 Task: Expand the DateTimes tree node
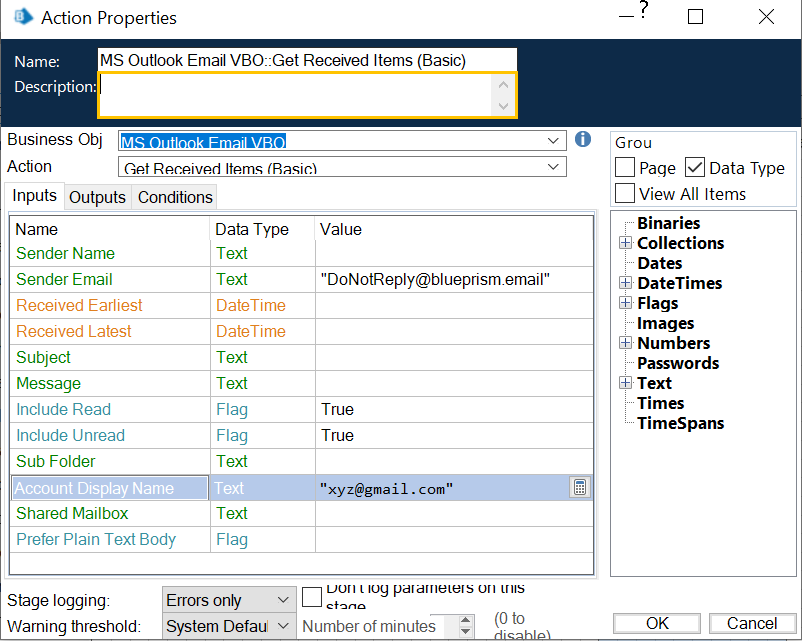626,283
